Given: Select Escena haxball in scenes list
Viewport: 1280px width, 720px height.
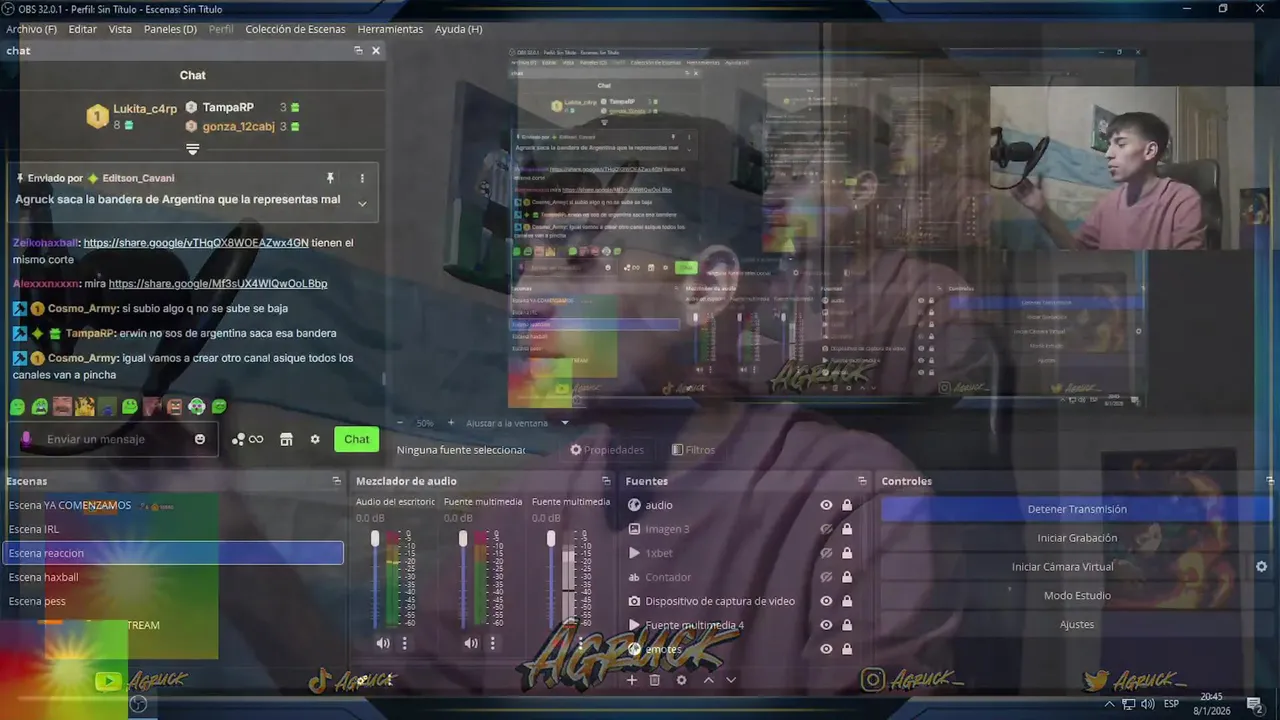Looking at the screenshot, I should [x=173, y=577].
